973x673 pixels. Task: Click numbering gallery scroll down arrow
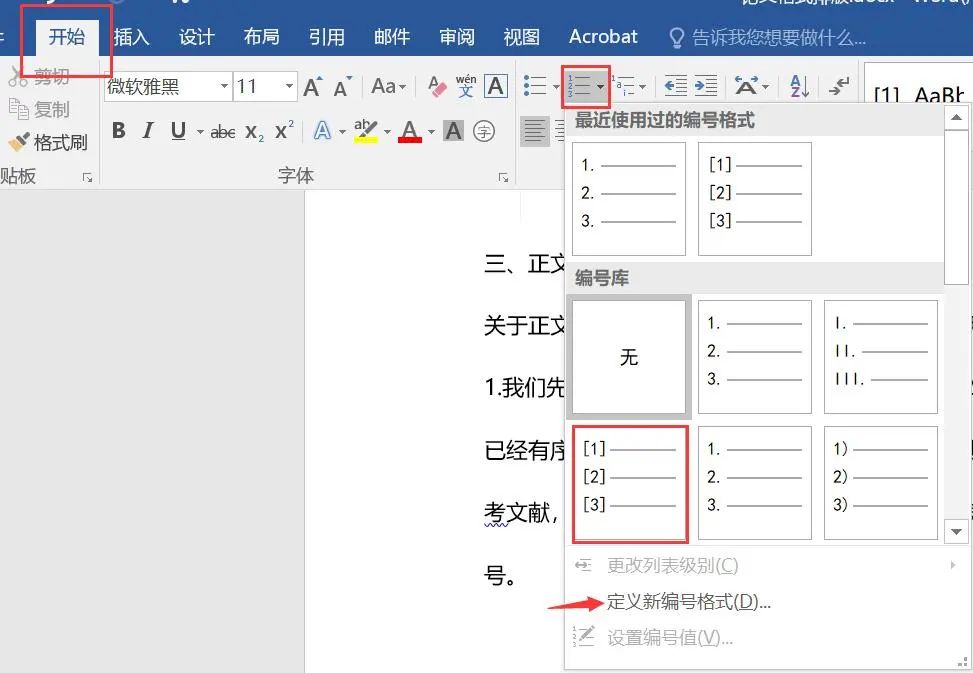pyautogui.click(x=956, y=532)
